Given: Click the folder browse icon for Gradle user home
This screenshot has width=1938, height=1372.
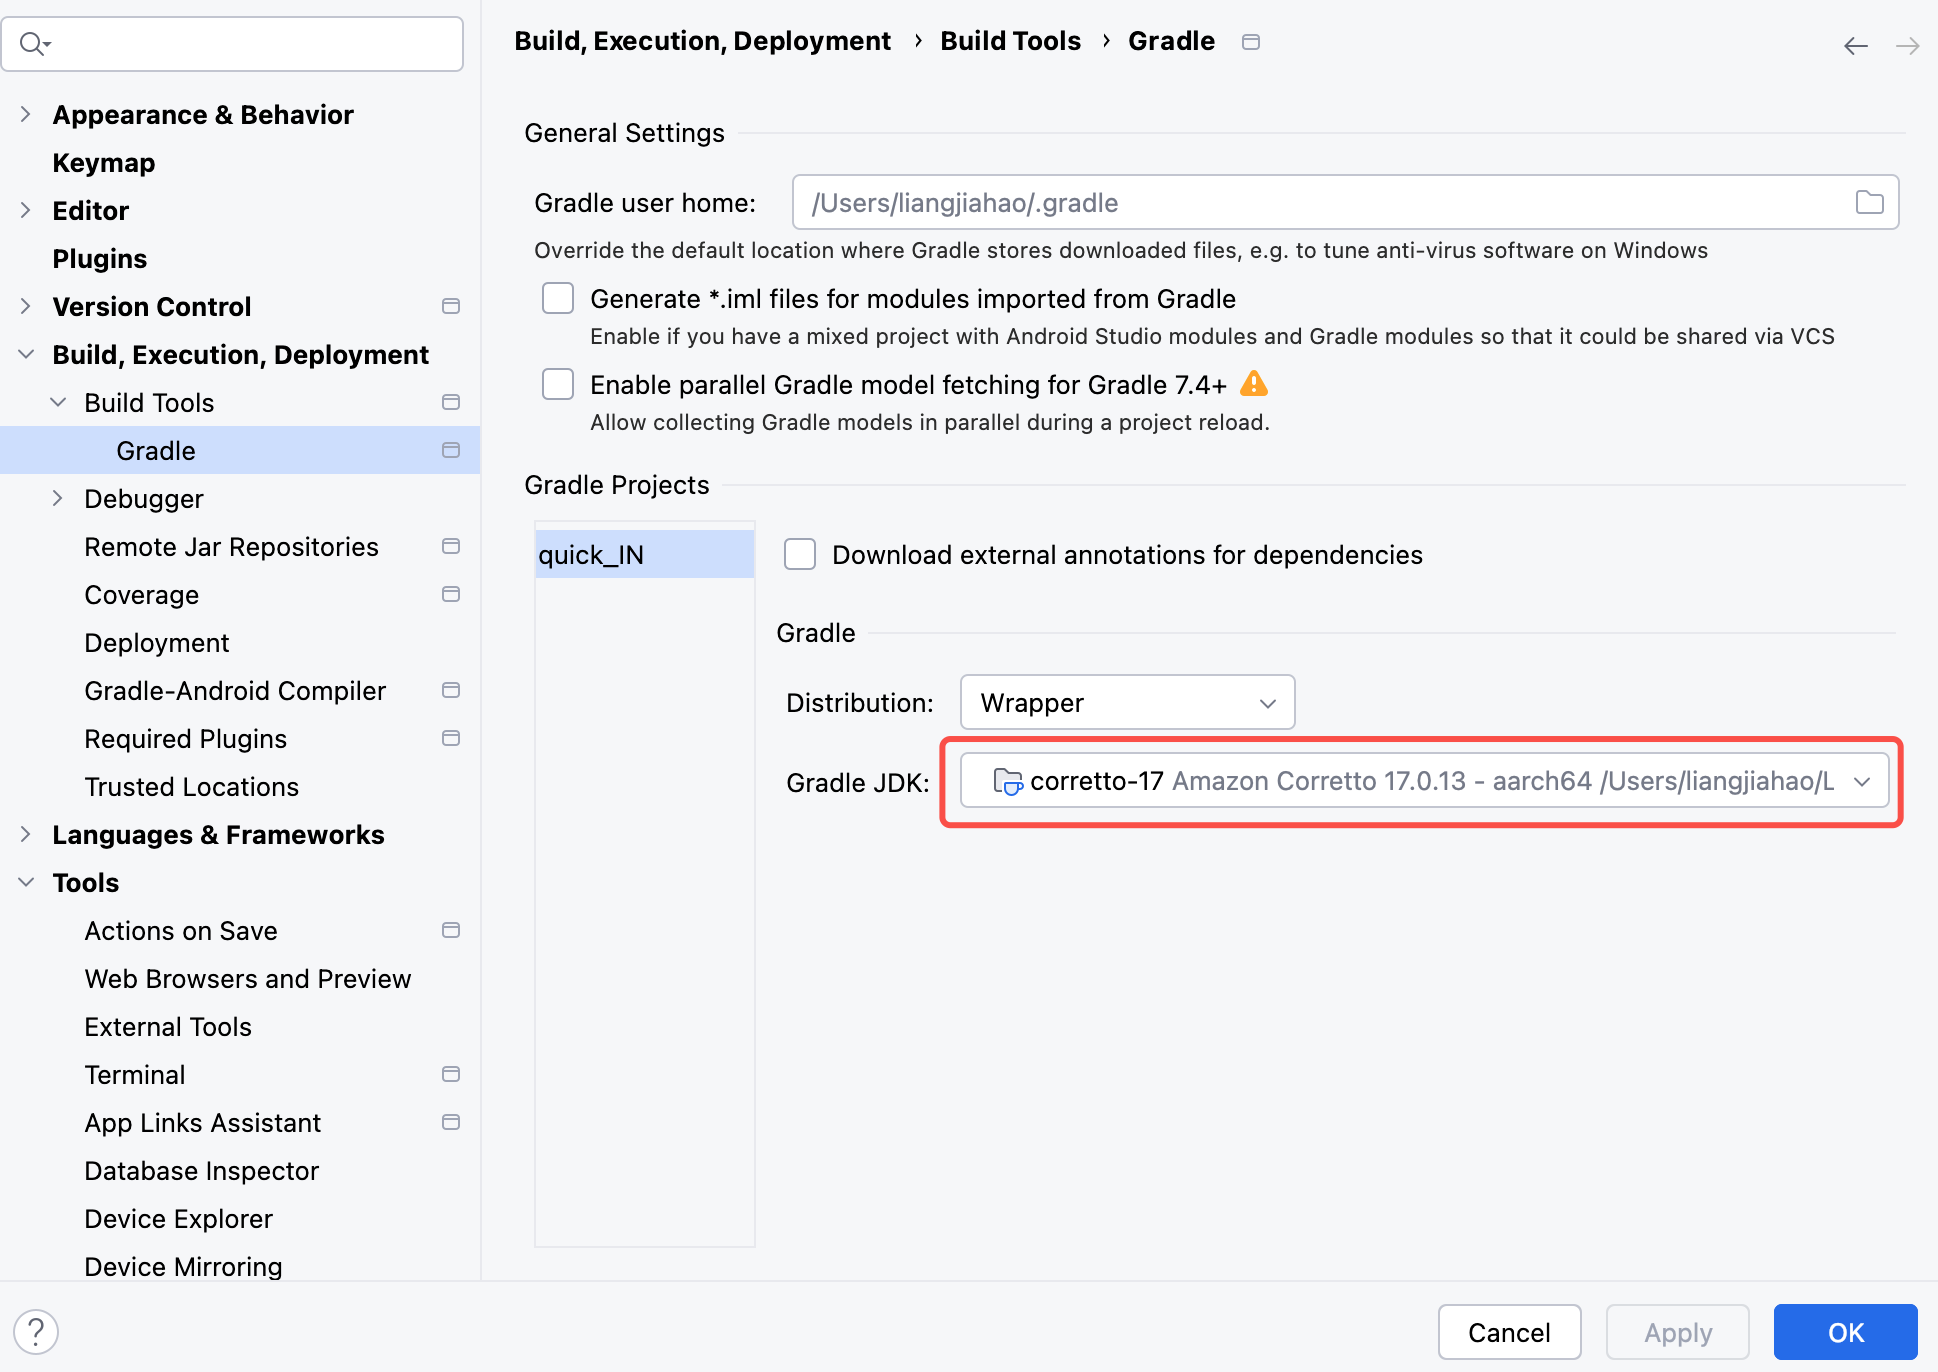Looking at the screenshot, I should pyautogui.click(x=1868, y=203).
